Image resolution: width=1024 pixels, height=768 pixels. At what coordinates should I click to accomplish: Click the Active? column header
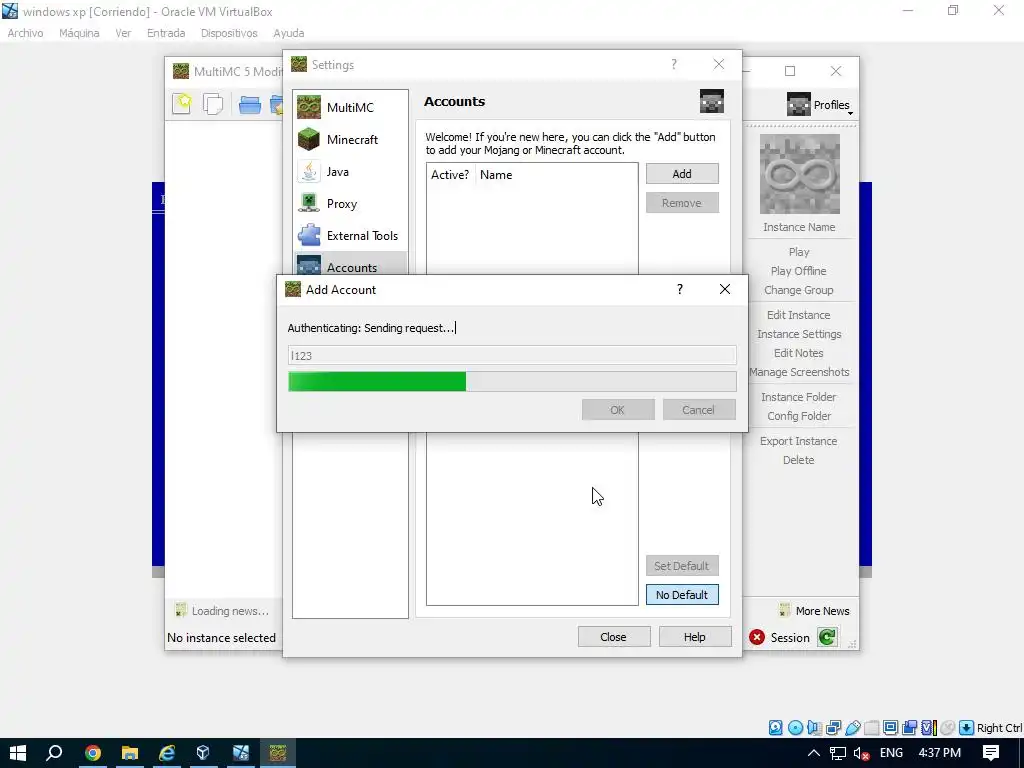pyautogui.click(x=450, y=174)
